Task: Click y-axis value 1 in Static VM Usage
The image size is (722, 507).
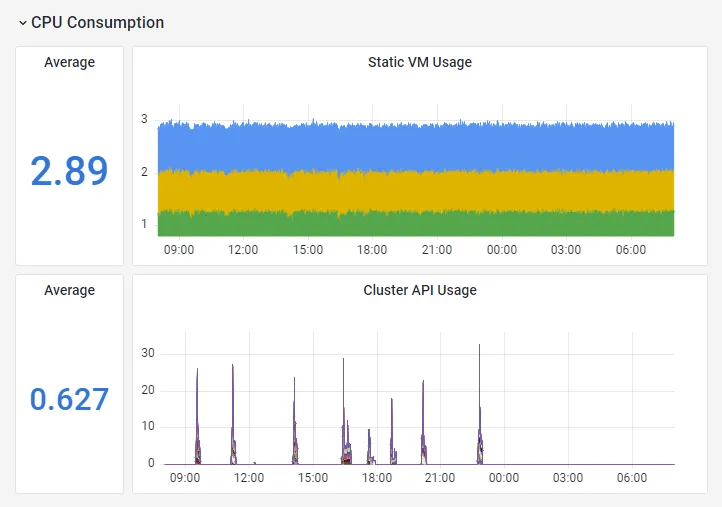Action: pos(144,224)
